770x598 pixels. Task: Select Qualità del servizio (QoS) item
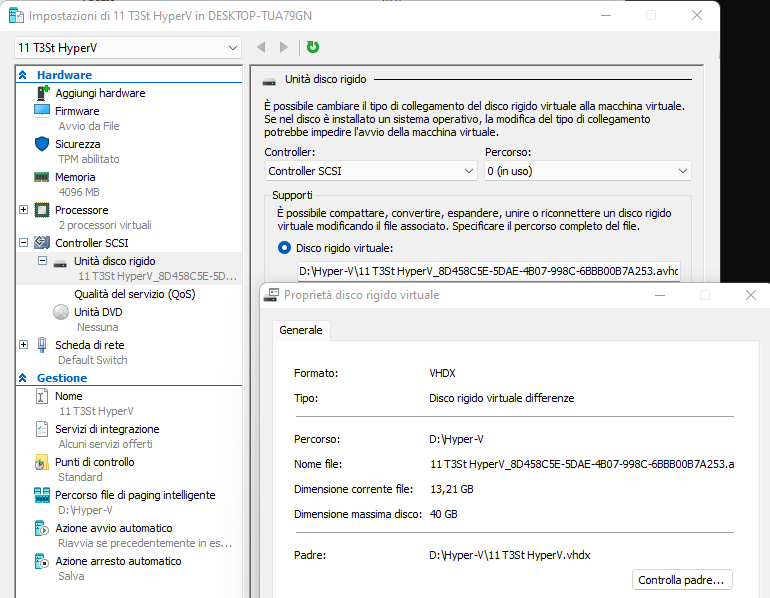click(135, 294)
